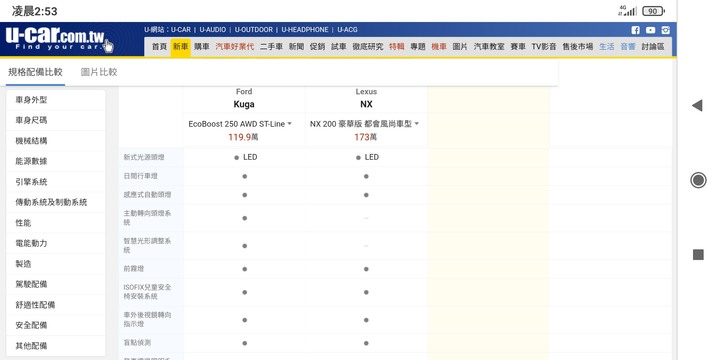Open the 首頁 menu item
This screenshot has width=720, height=360.
[x=159, y=47]
